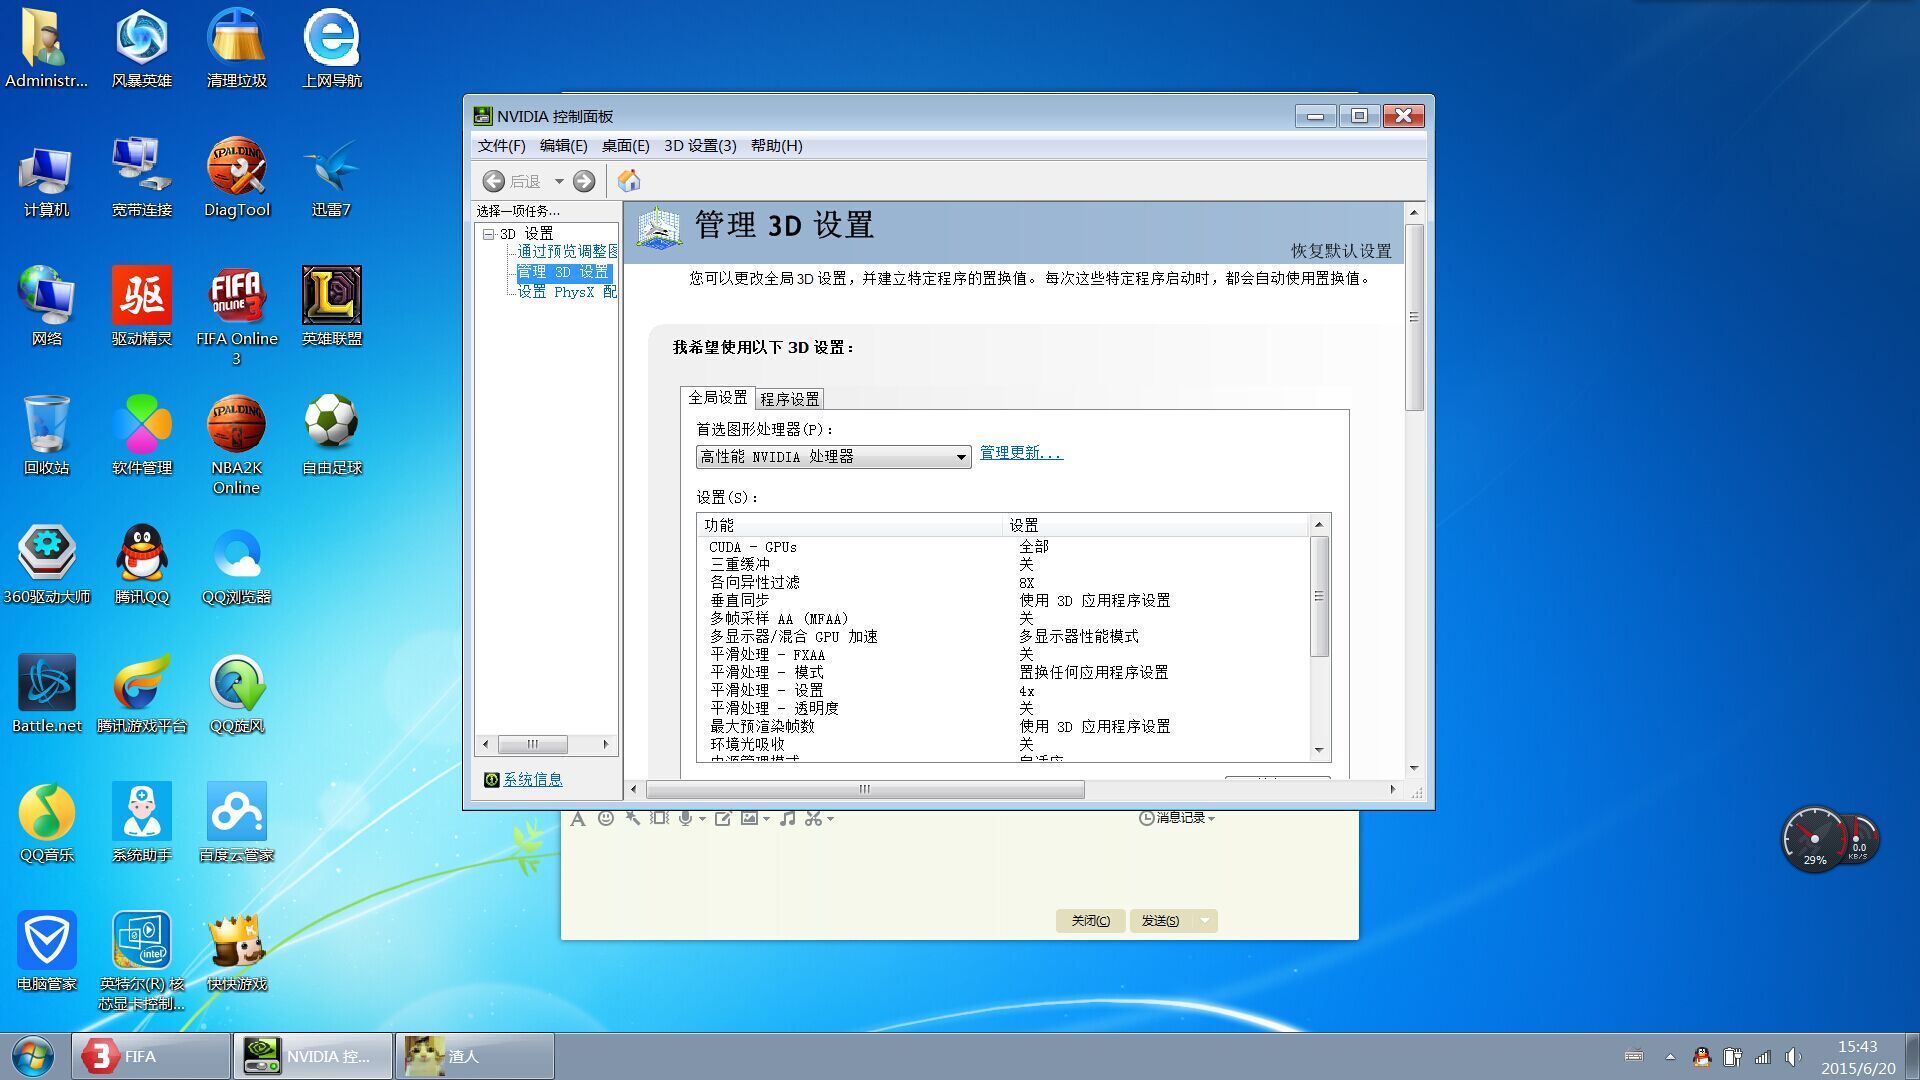This screenshot has width=1920, height=1080.
Task: Click the home icon in NVIDIA toolbar
Action: pos(629,180)
